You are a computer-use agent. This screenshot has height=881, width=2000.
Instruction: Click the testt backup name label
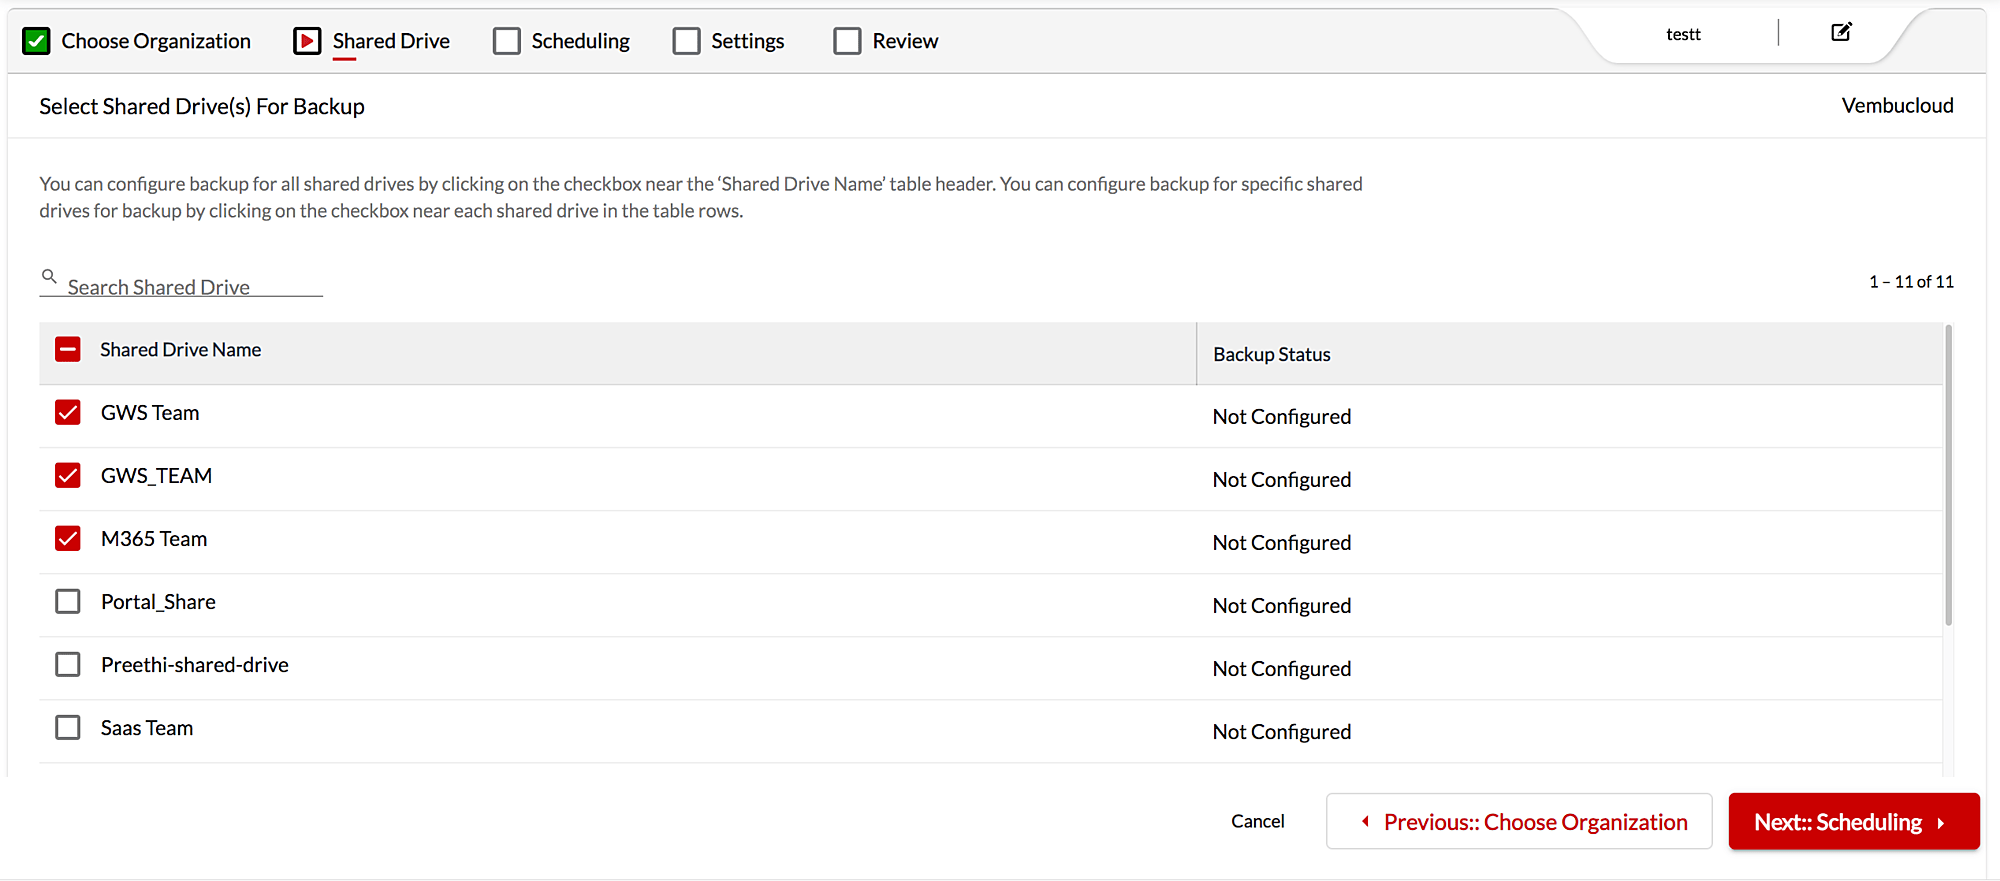click(1683, 34)
